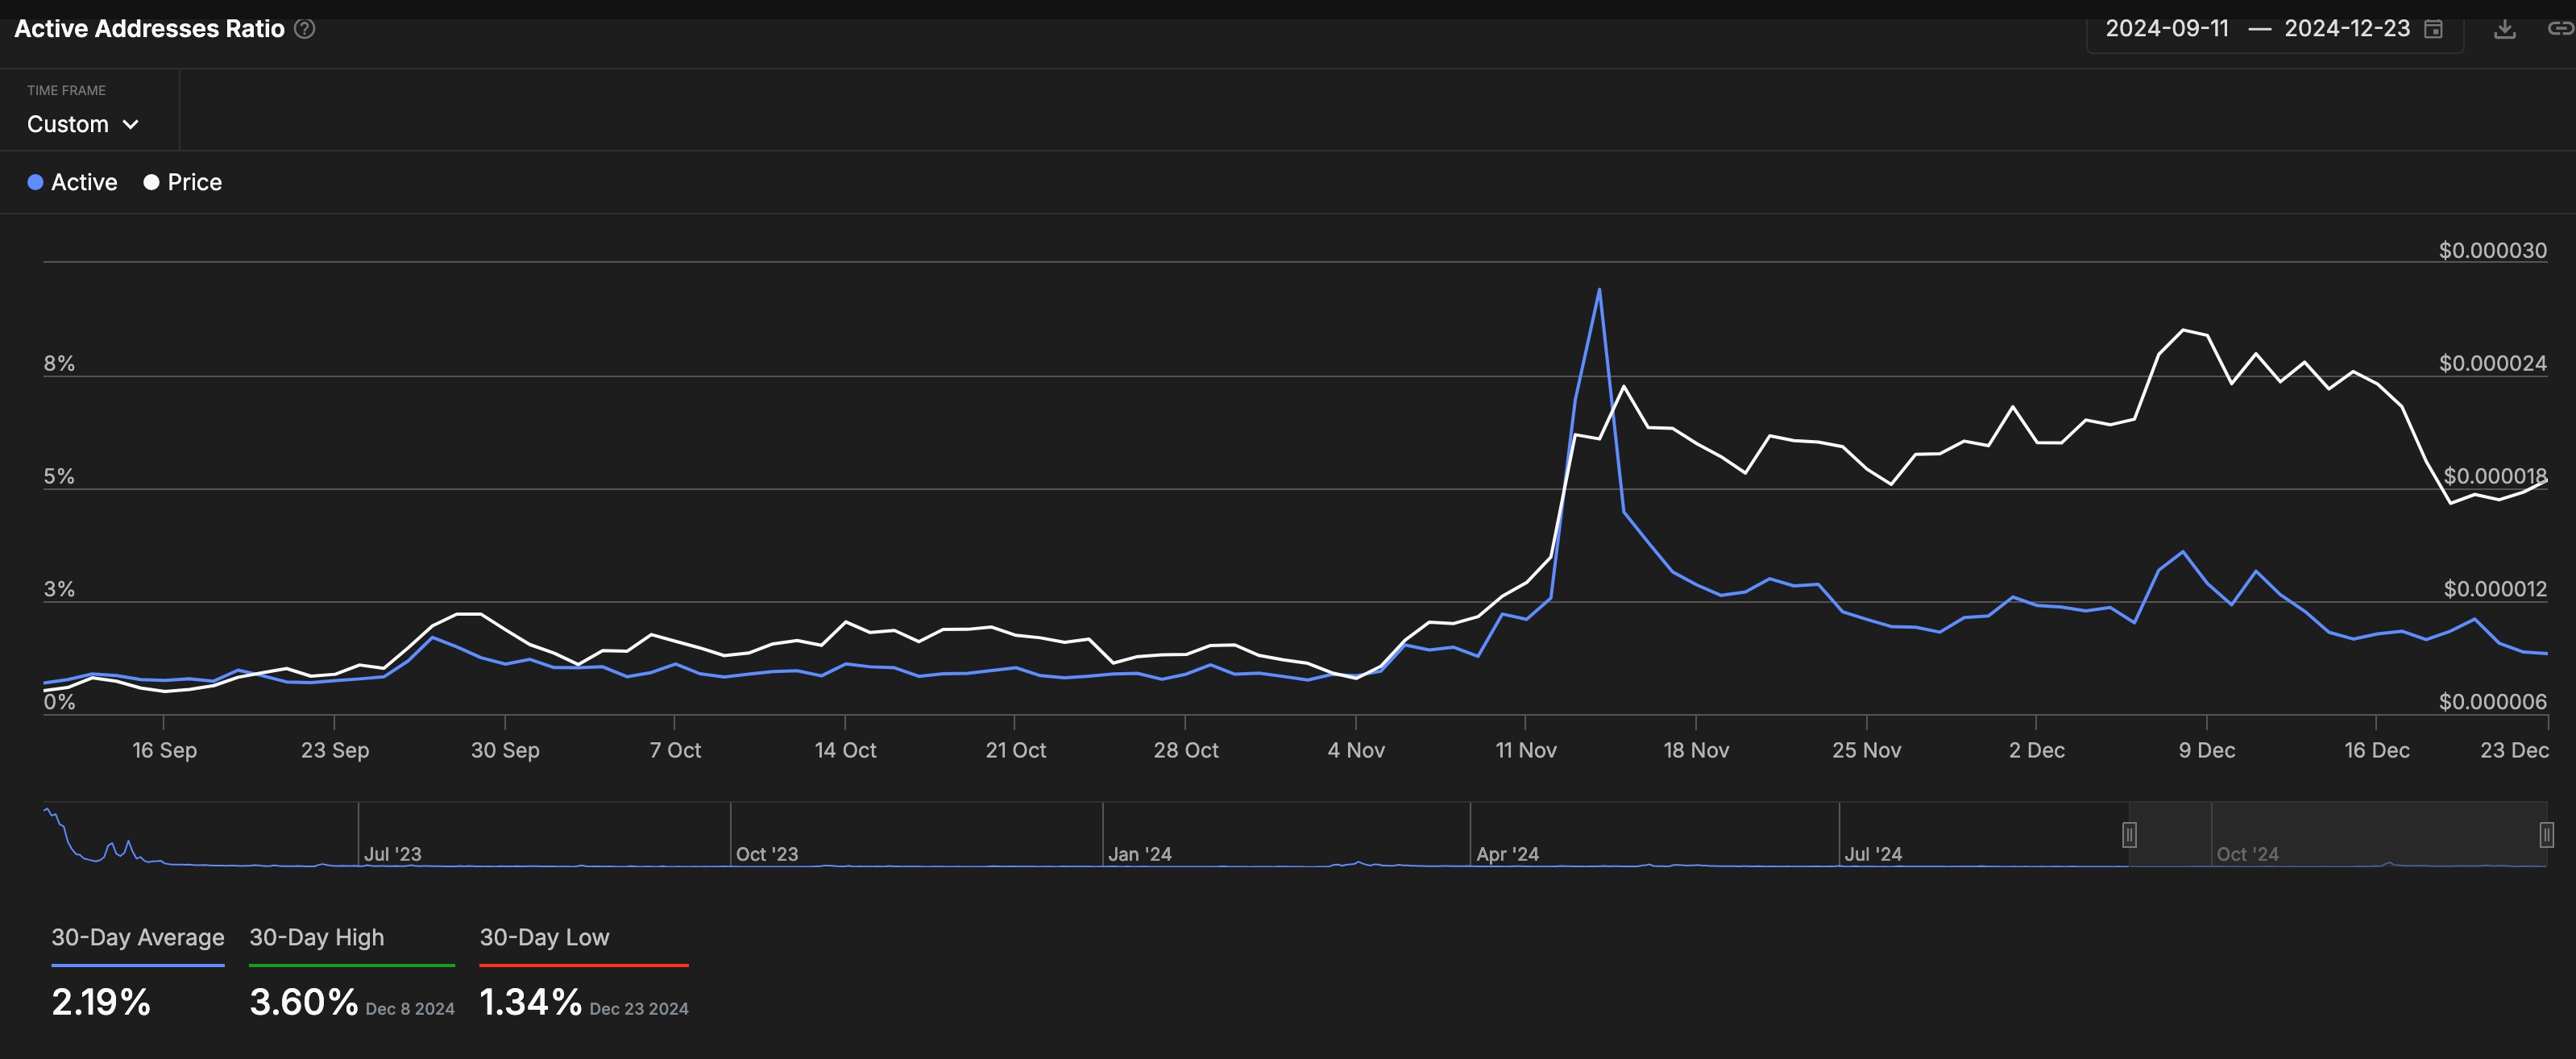Click the Jan '24 navigator label
Image resolution: width=2576 pixels, height=1059 pixels.
pyautogui.click(x=1140, y=854)
